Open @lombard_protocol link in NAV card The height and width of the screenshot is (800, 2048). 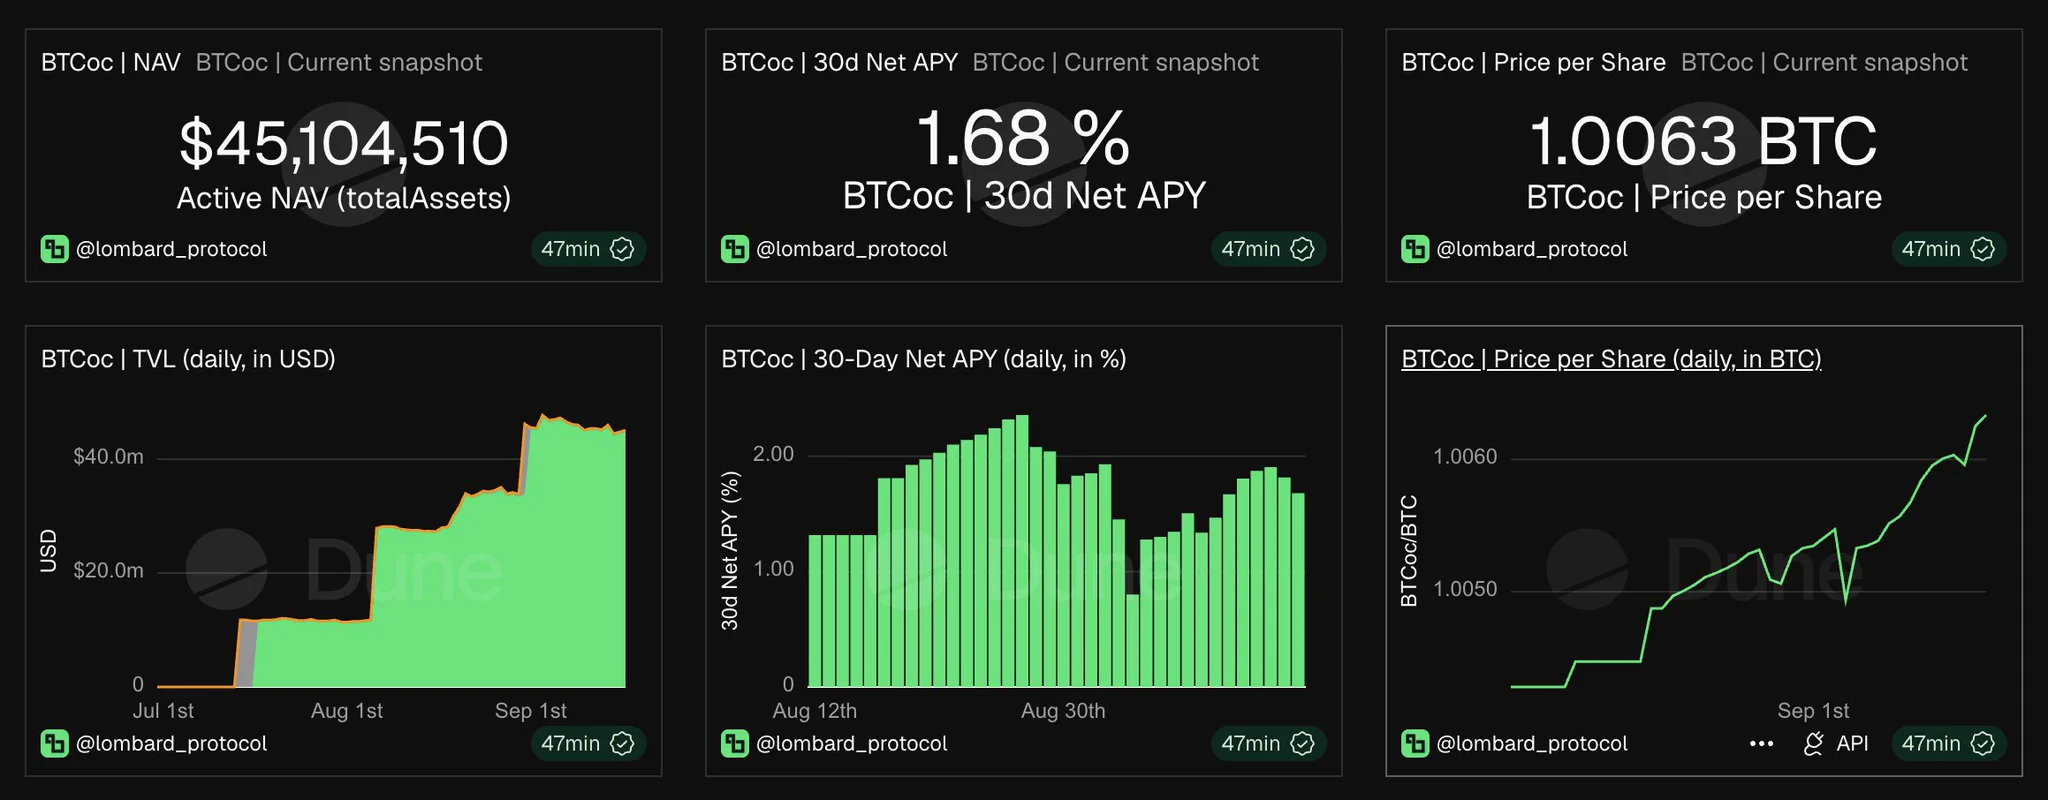172,249
